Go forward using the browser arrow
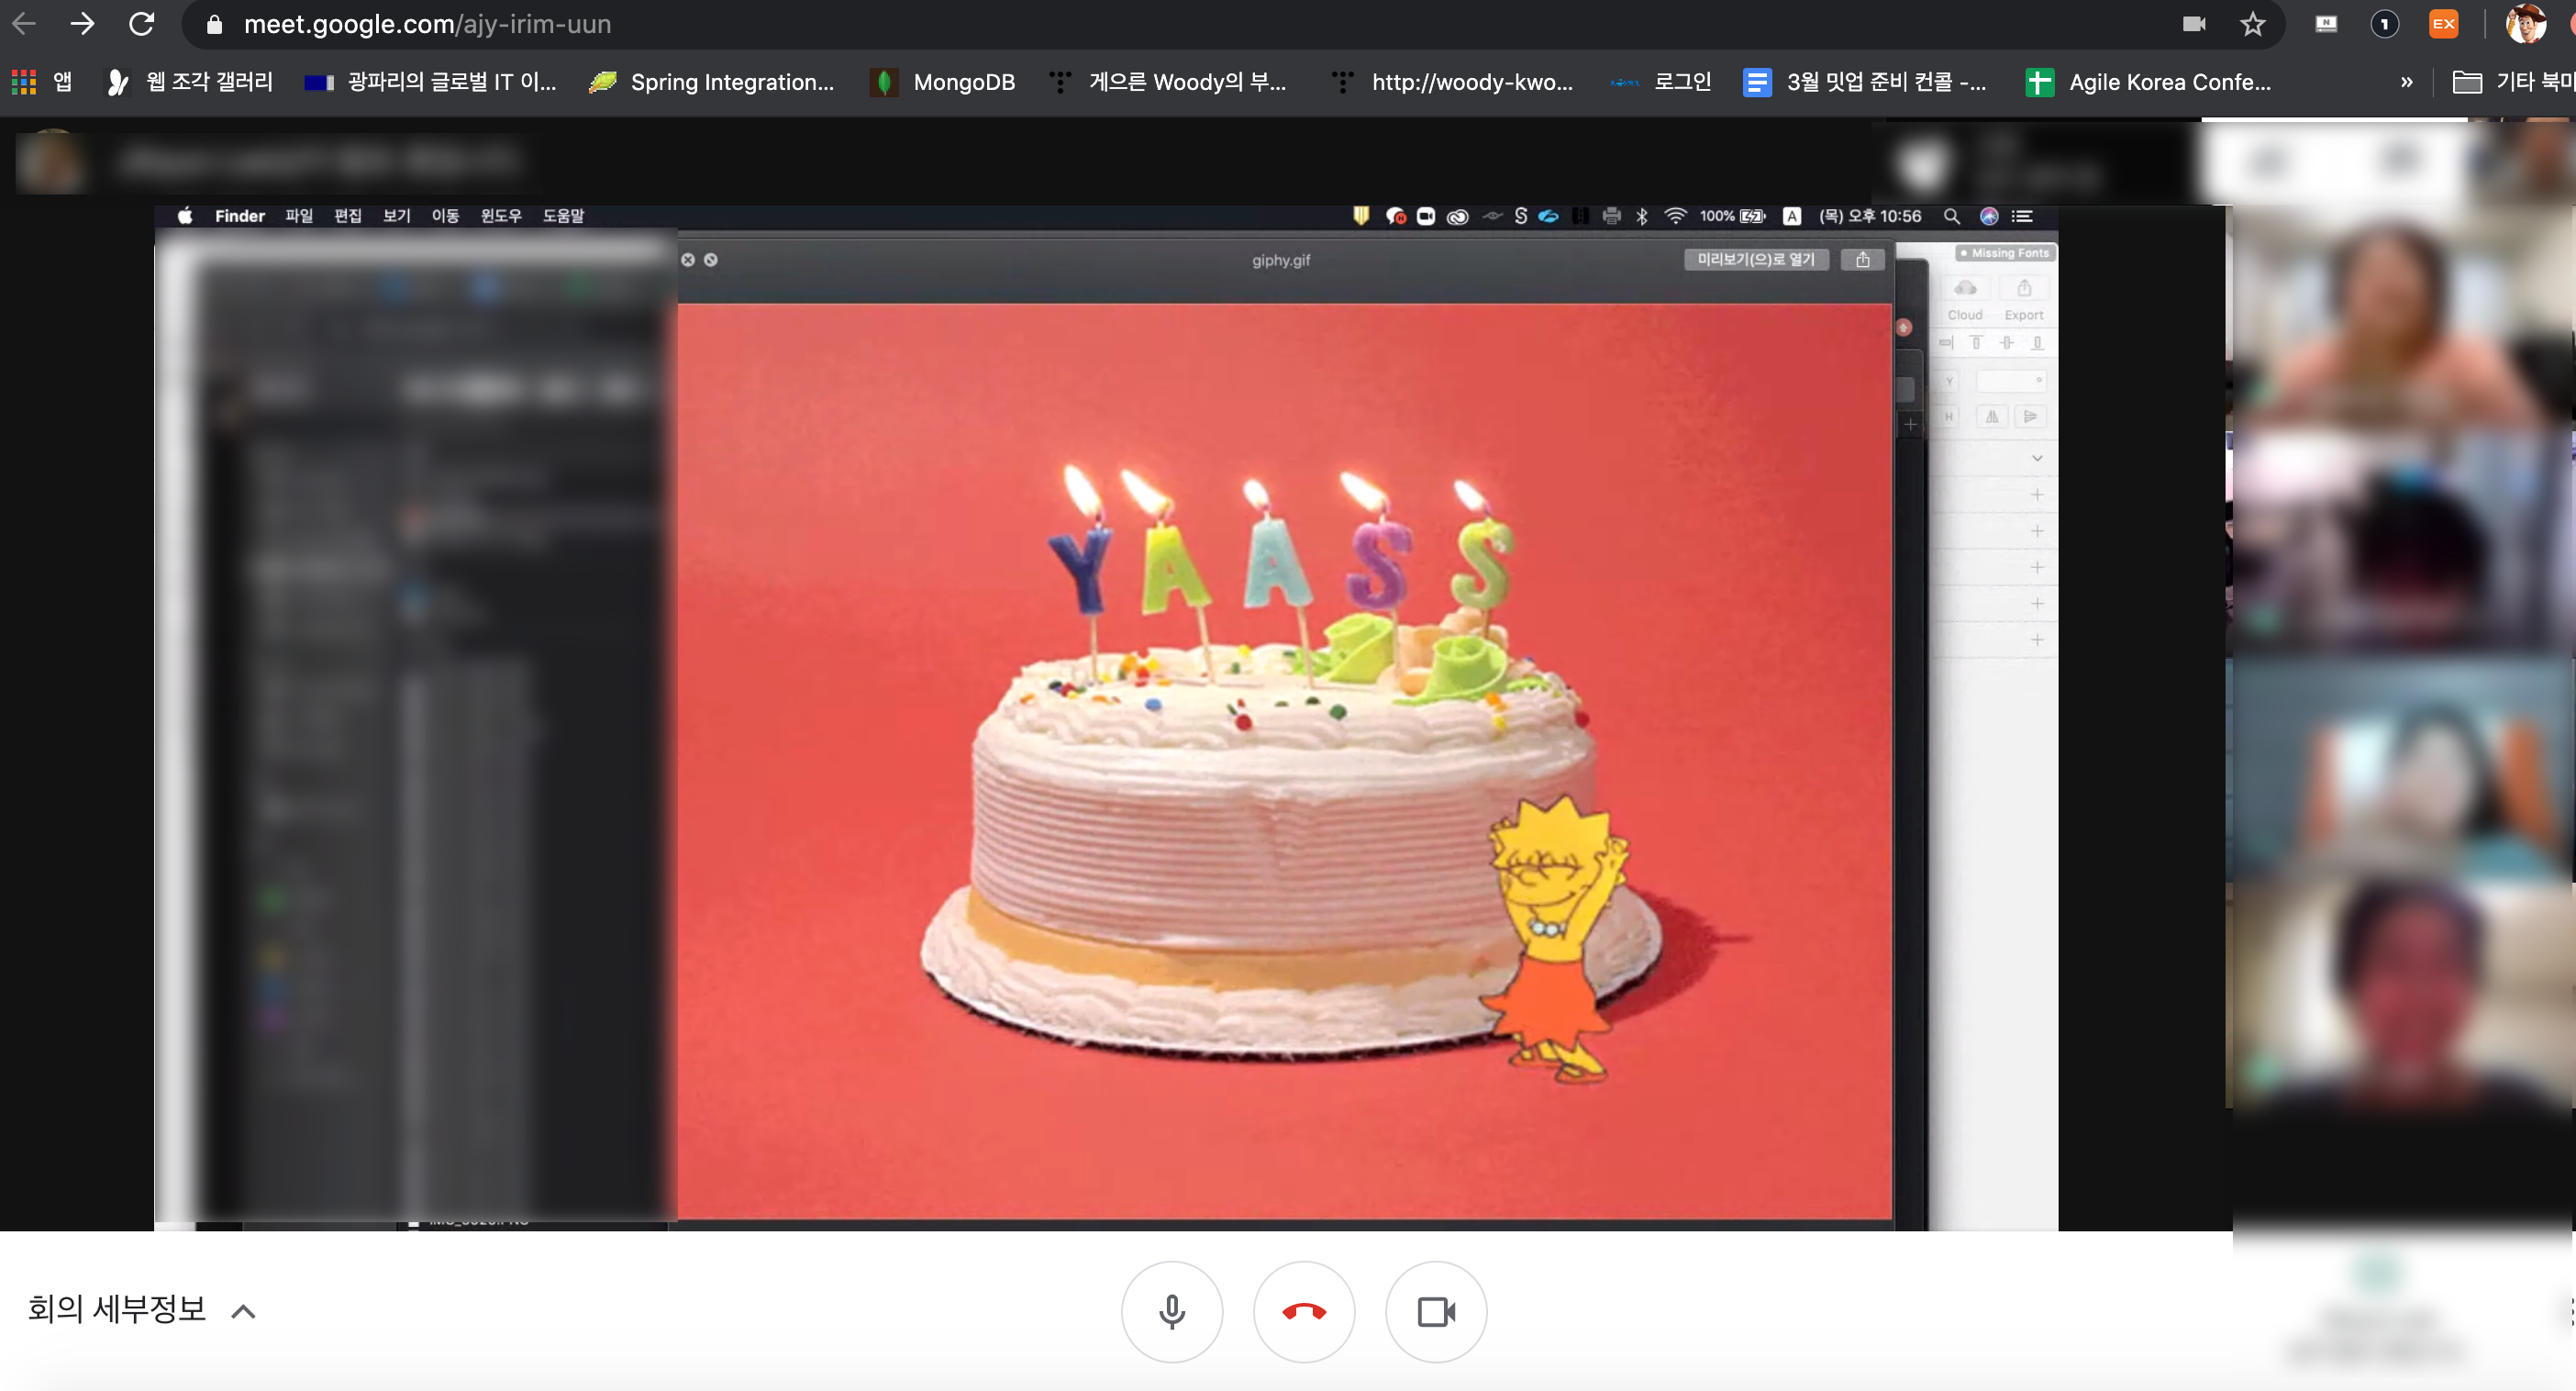This screenshot has width=2576, height=1391. (x=83, y=24)
